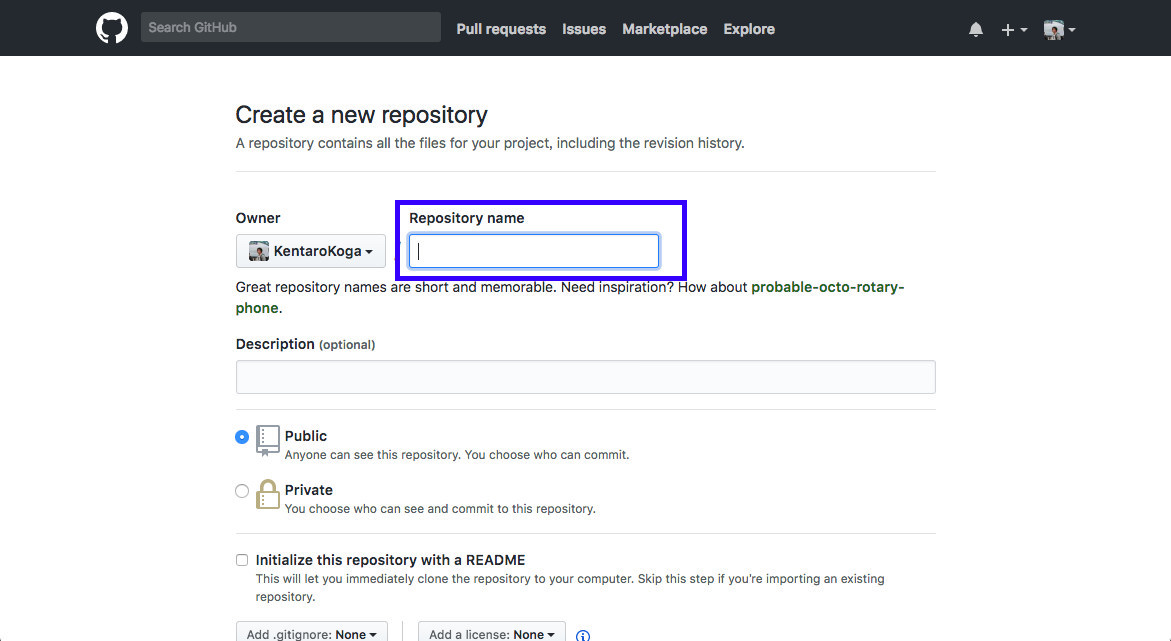Click the GitHub Octocat logo
Image resolution: width=1171 pixels, height=641 pixels.
point(112,28)
